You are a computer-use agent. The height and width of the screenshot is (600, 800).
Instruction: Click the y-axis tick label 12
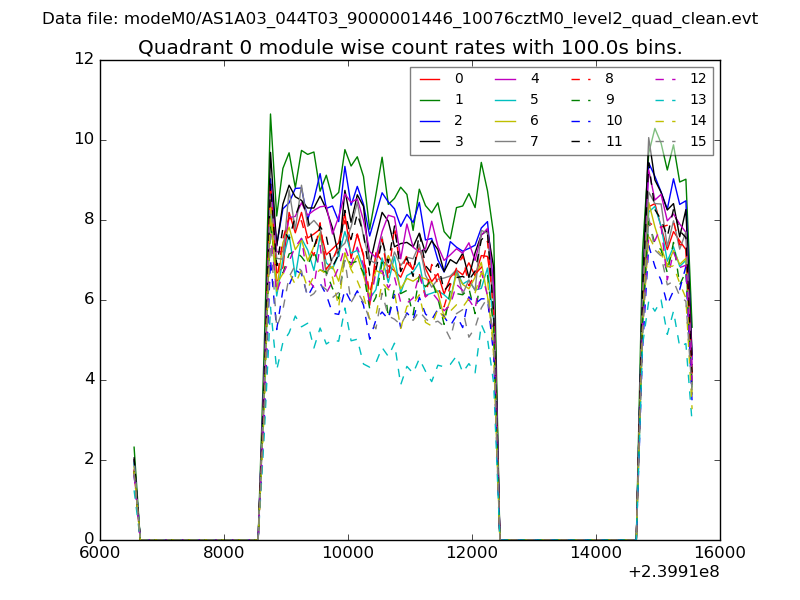click(84, 60)
